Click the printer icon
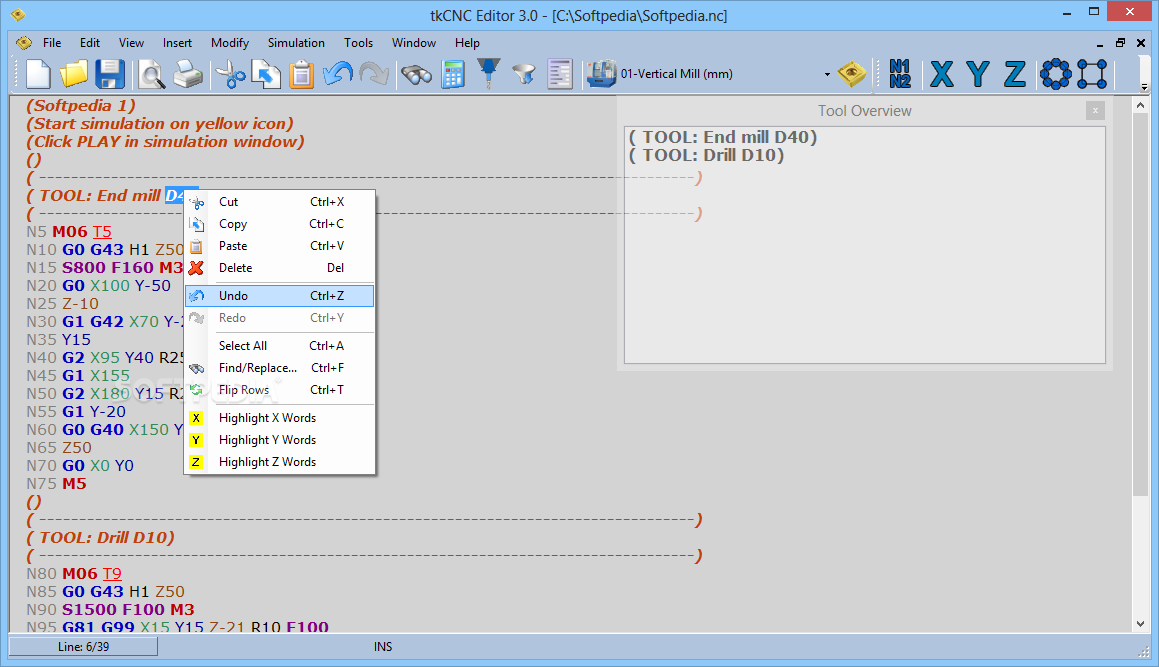The width and height of the screenshot is (1159, 667). tap(188, 74)
